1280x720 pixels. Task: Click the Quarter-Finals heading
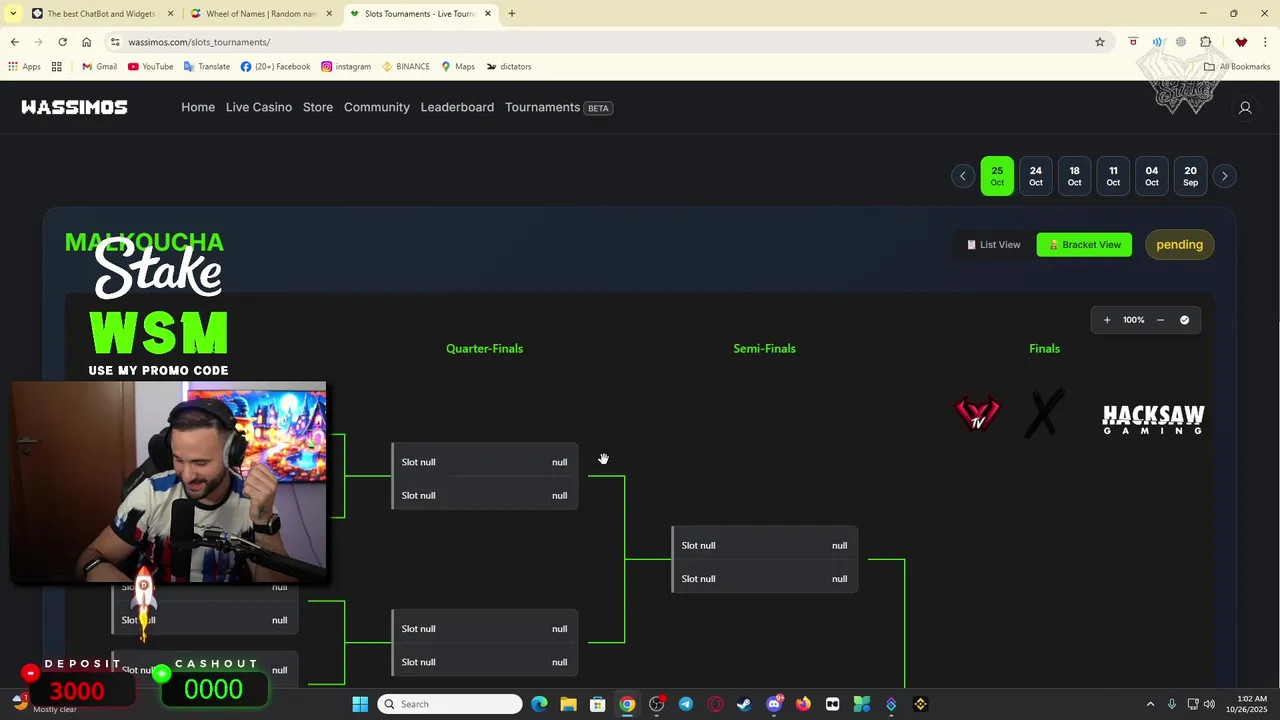coord(484,349)
